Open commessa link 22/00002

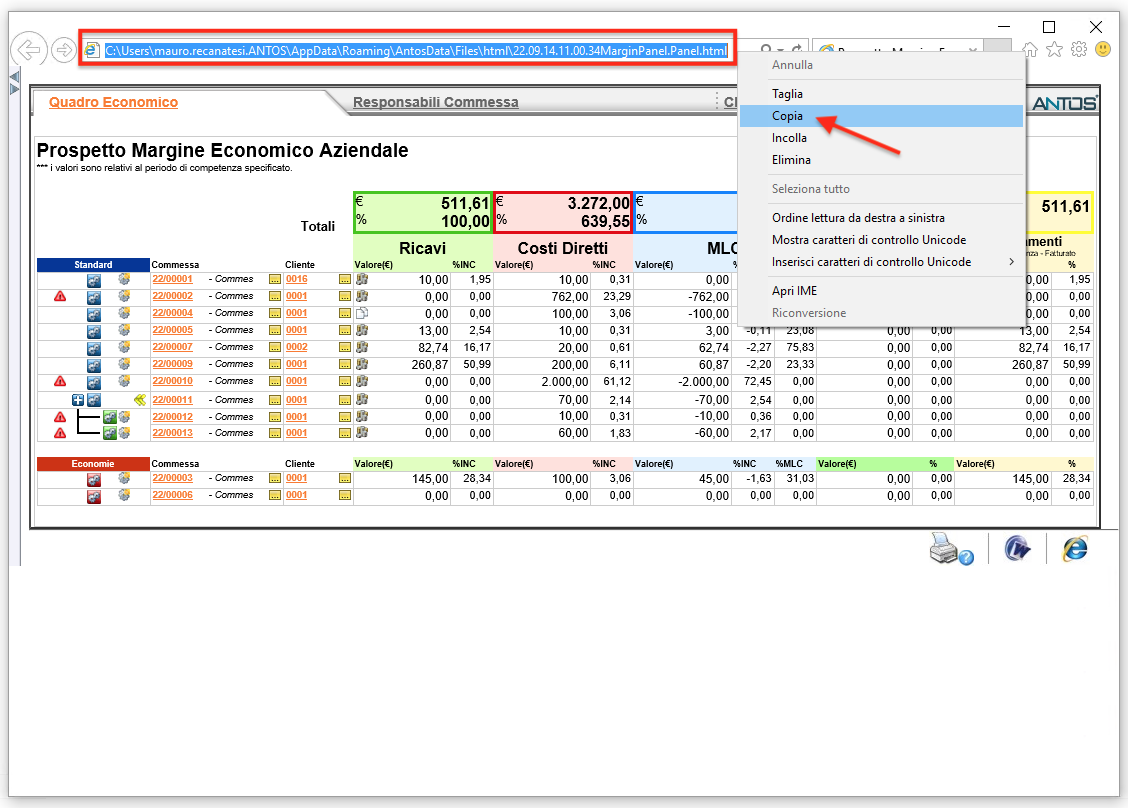coord(173,296)
